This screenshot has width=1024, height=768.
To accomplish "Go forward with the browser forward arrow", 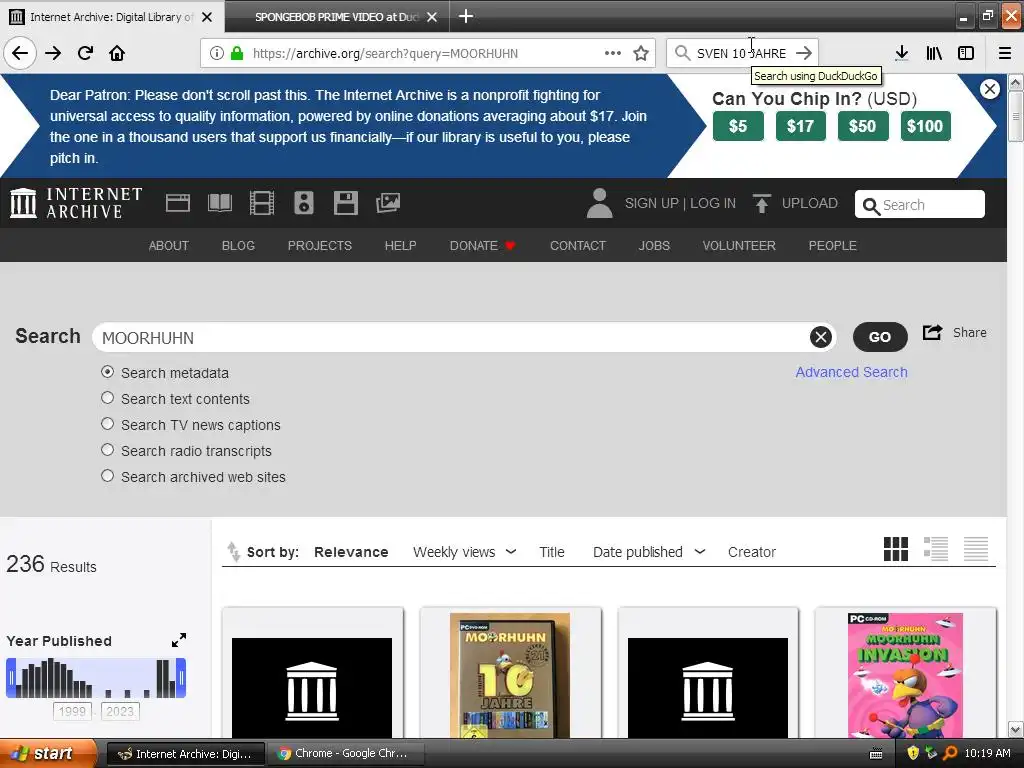I will (53, 53).
